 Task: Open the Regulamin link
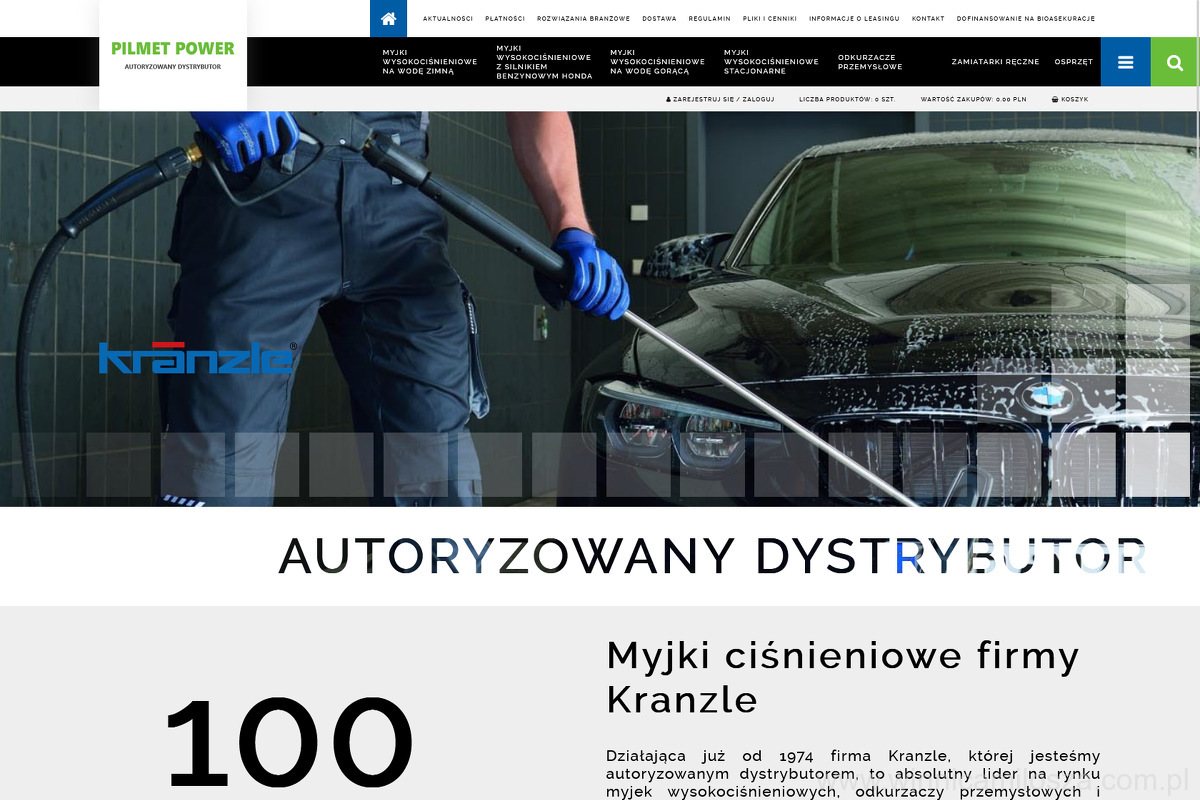[709, 19]
